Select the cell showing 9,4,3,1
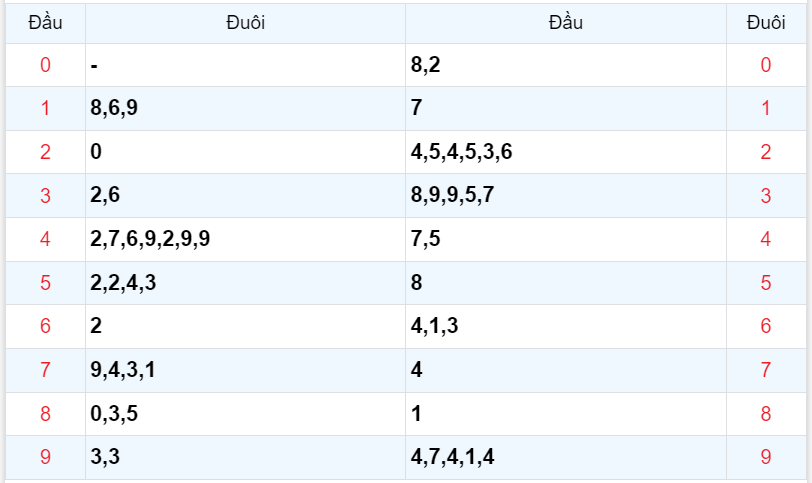This screenshot has width=812, height=483. click(x=245, y=370)
